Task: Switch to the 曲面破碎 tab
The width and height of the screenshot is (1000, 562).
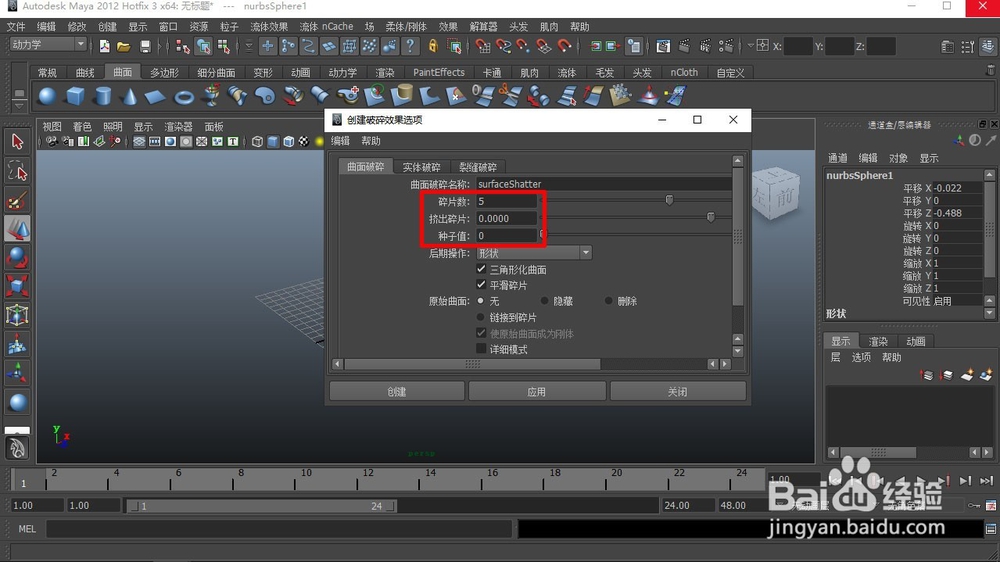Action: coord(365,166)
